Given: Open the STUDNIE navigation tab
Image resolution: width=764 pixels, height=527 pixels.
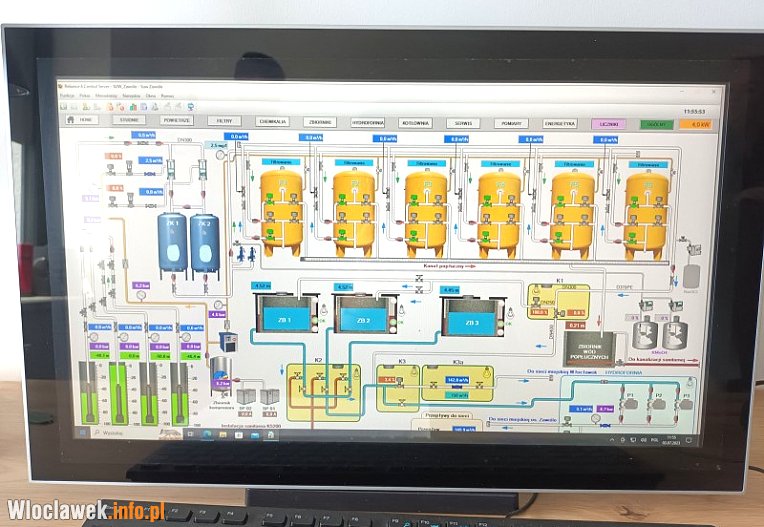Looking at the screenshot, I should pyautogui.click(x=129, y=119).
